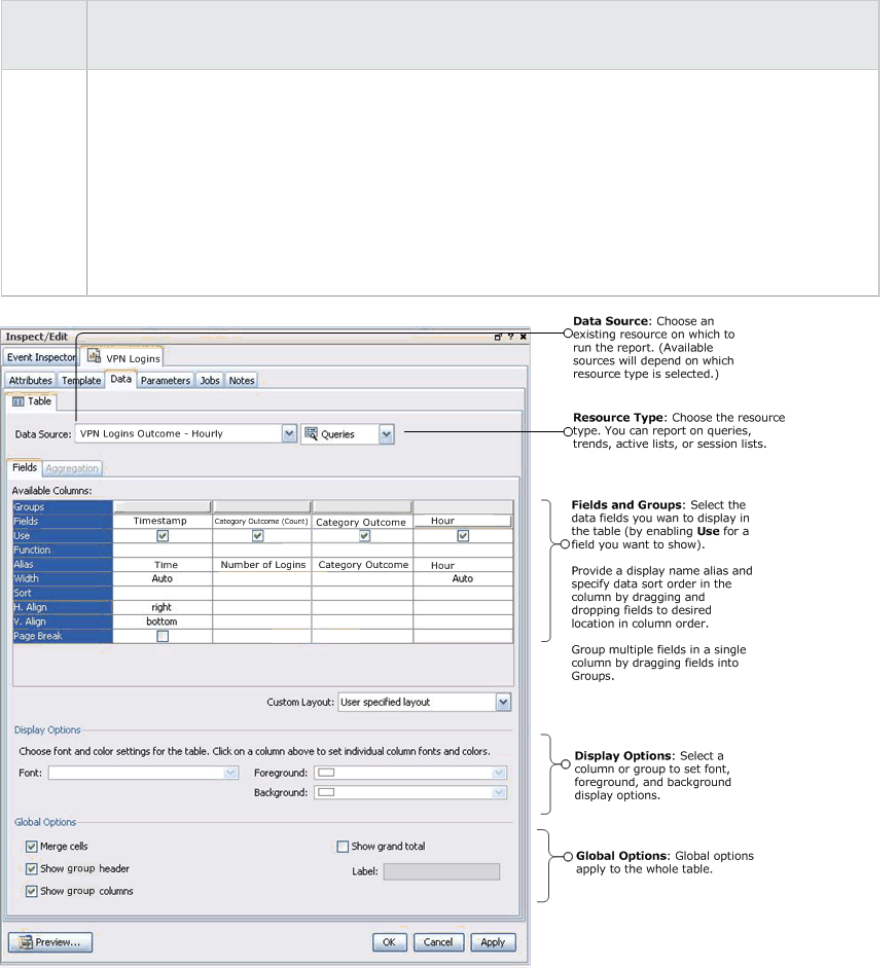Click the Groups cell above Timestamp

click(x=162, y=507)
